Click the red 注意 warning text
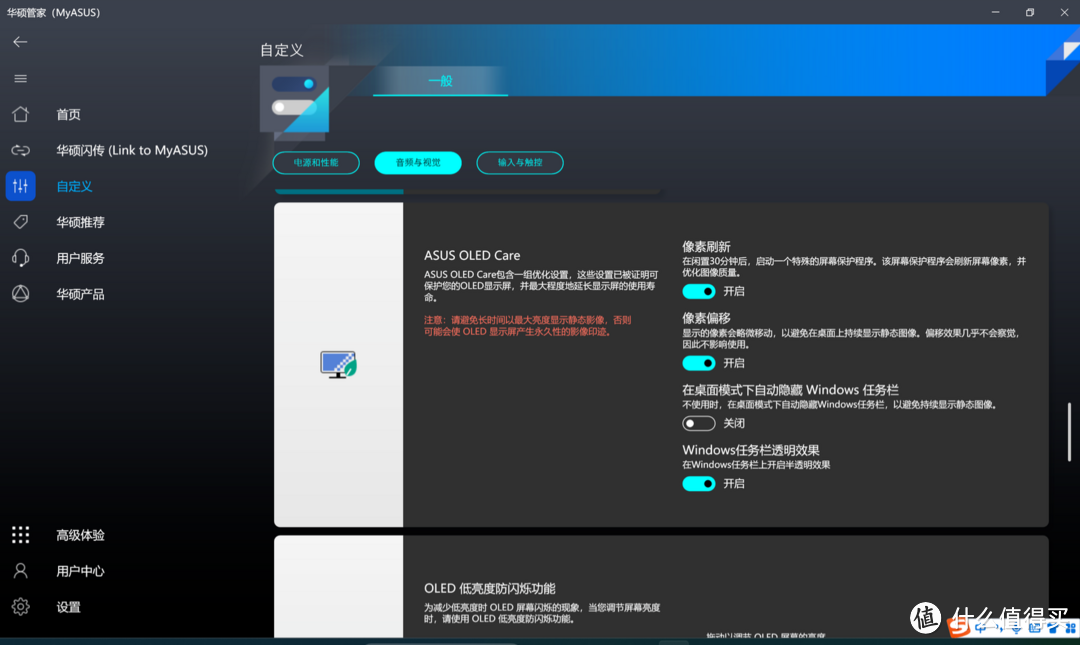The height and width of the screenshot is (645, 1080). [528, 326]
